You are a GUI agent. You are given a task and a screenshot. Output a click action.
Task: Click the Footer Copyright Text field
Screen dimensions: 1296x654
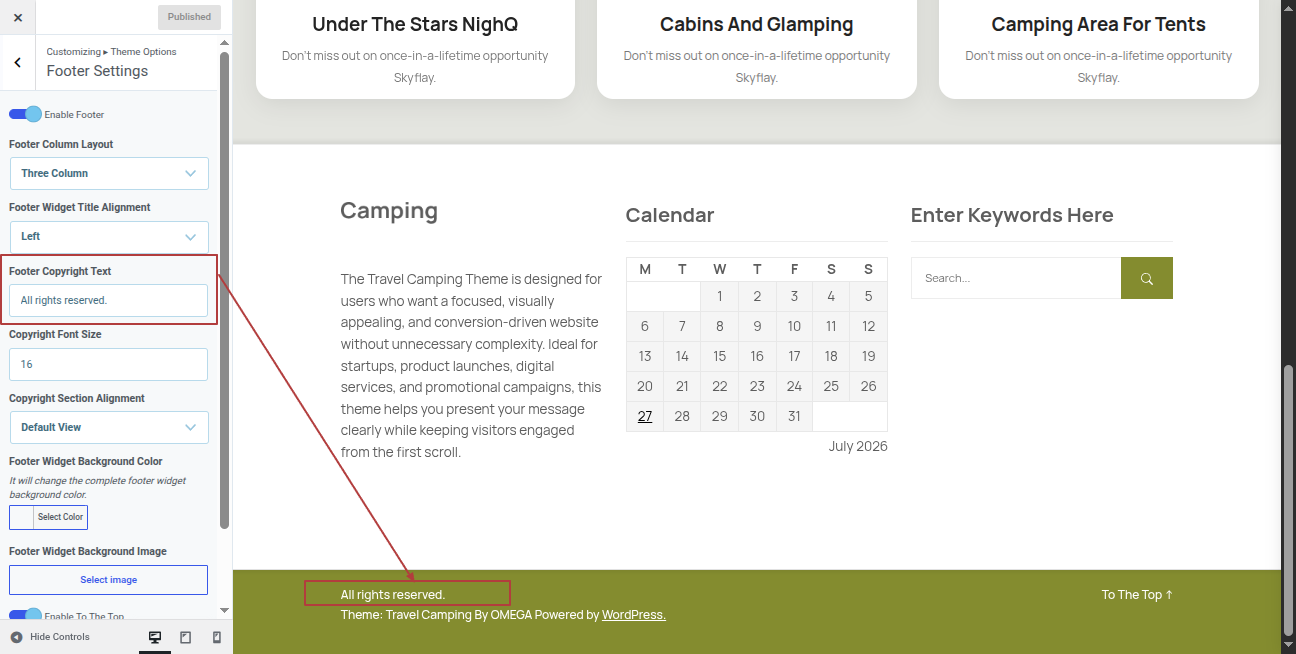[x=109, y=300]
